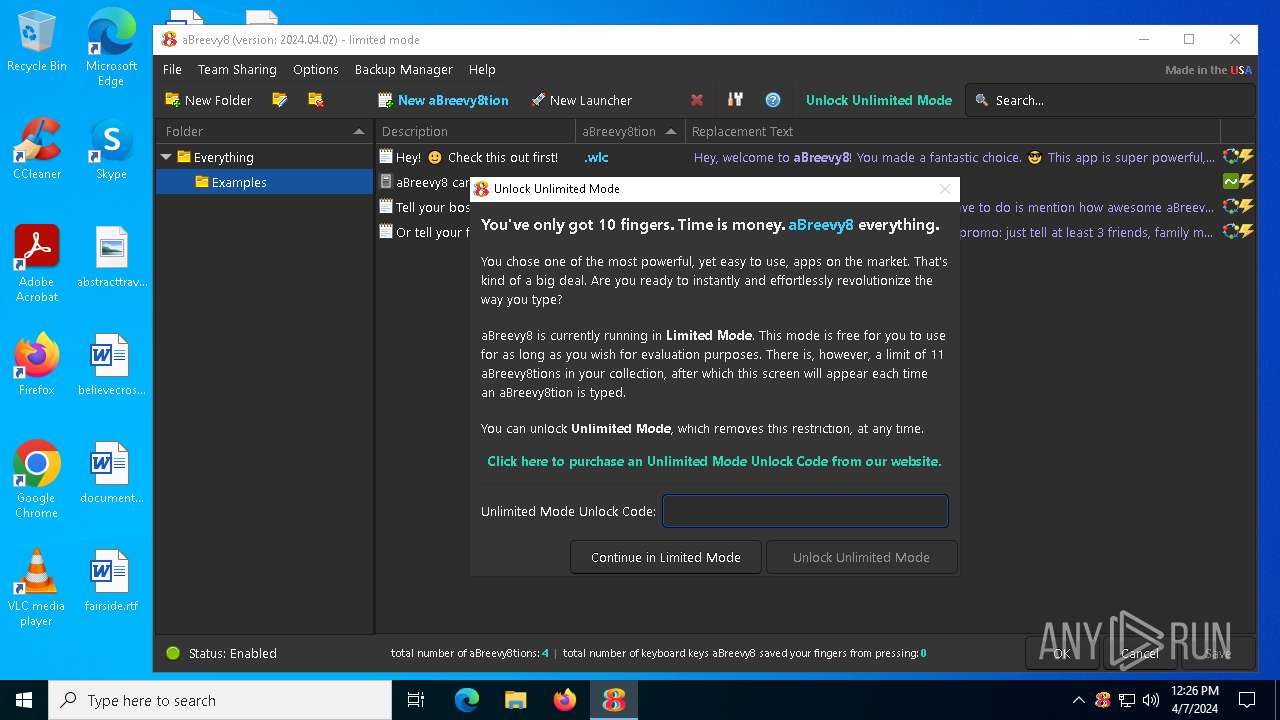Select the 'Hey! Check this out first!' row
Screen dimensions: 1280x720
tap(815, 157)
